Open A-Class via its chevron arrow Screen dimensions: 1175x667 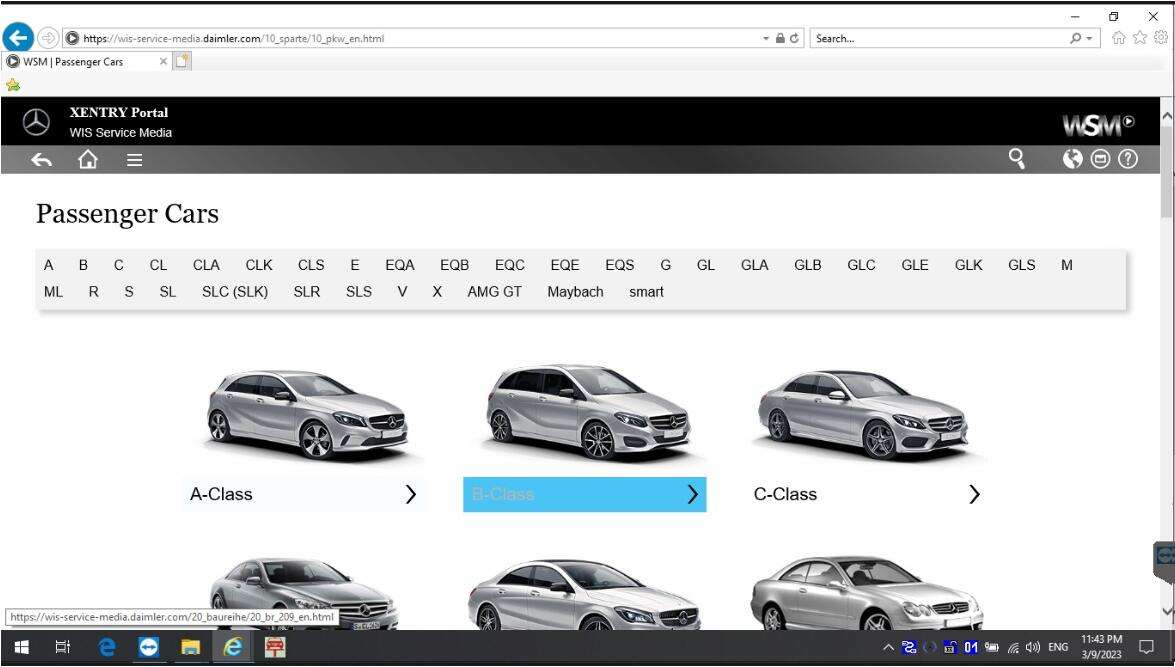point(411,494)
